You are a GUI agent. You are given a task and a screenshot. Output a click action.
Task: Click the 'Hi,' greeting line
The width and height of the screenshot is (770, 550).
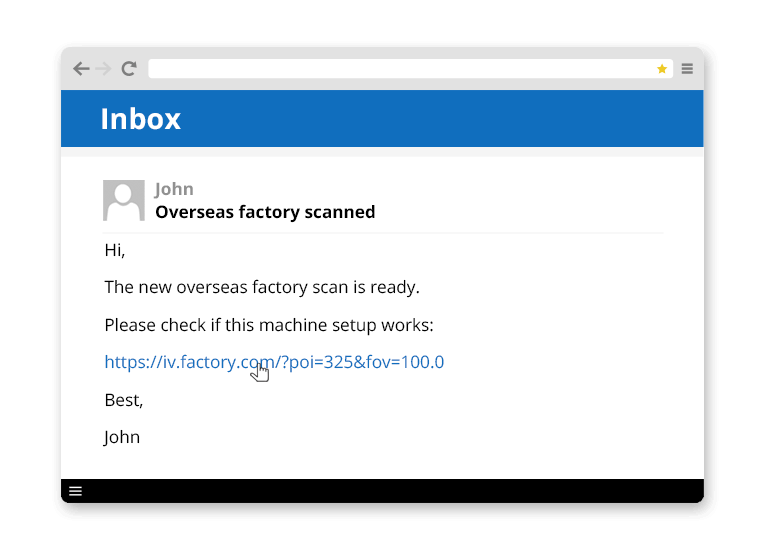pyautogui.click(x=115, y=250)
